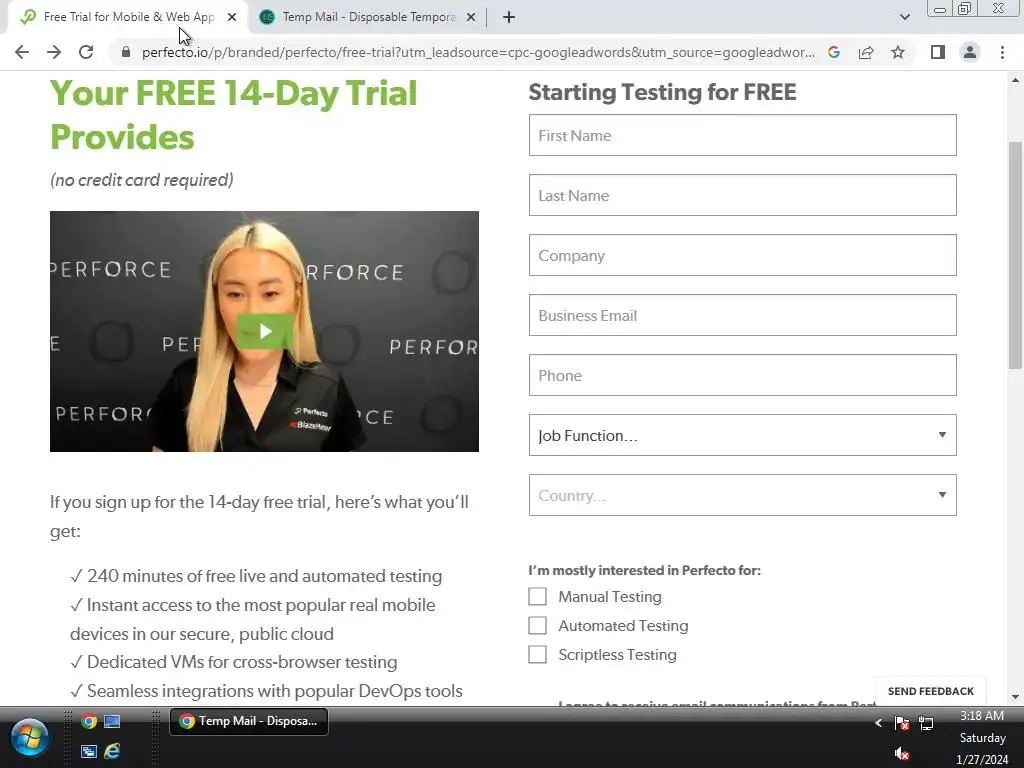1024x768 pixels.
Task: Click '240 minutes of free live' bullet
Action: coord(256,576)
